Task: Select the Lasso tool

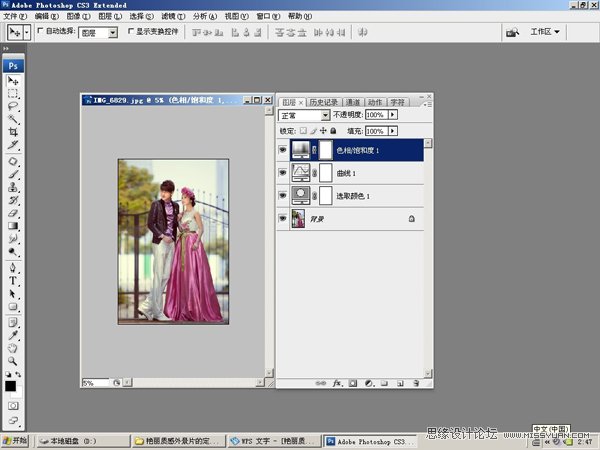Action: 13,106
